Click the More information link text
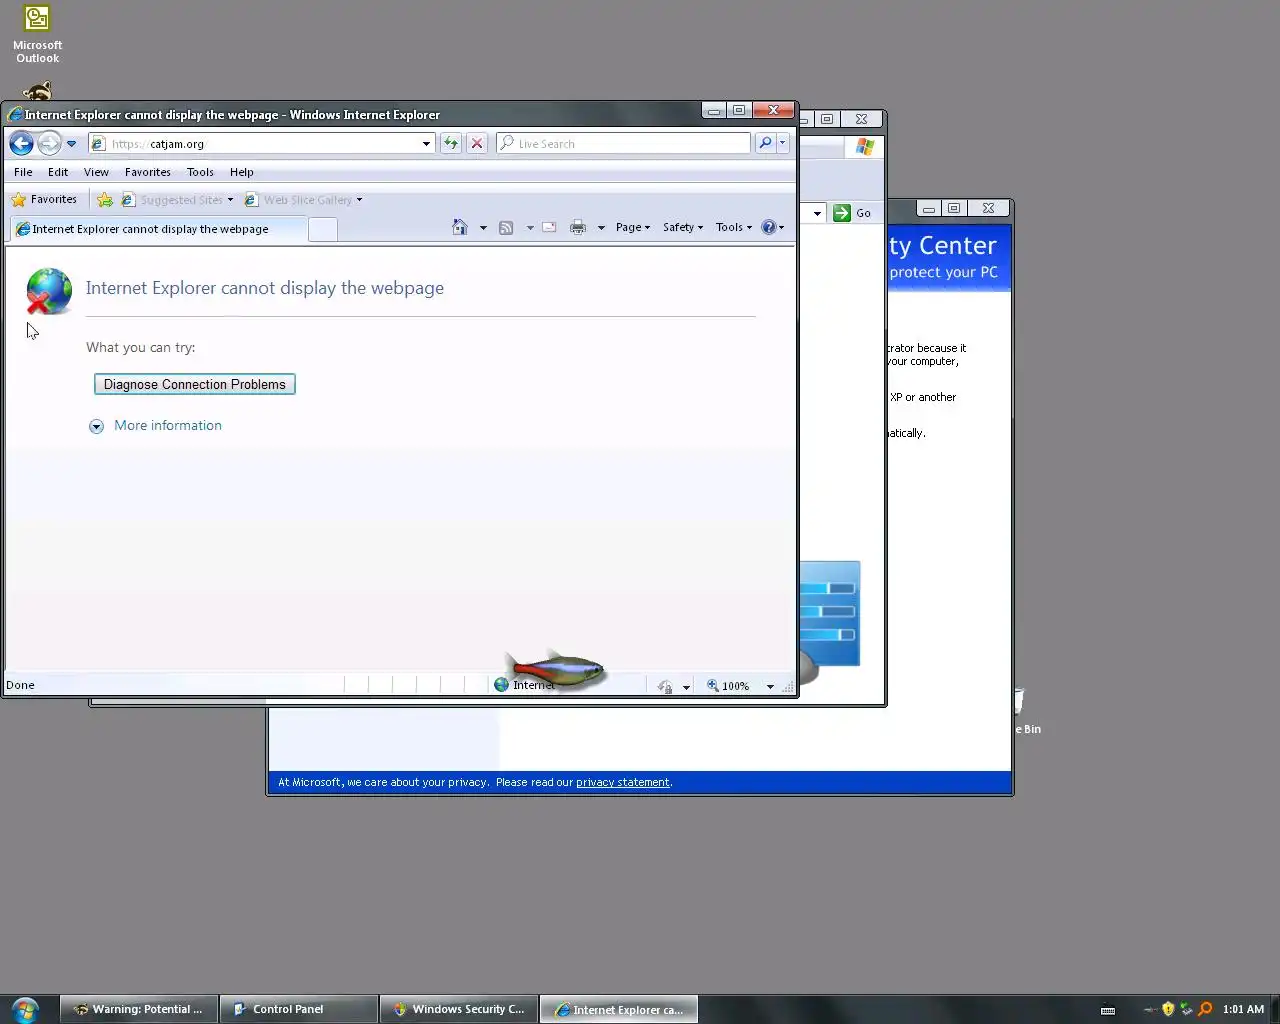Image resolution: width=1280 pixels, height=1024 pixels. 168,425
